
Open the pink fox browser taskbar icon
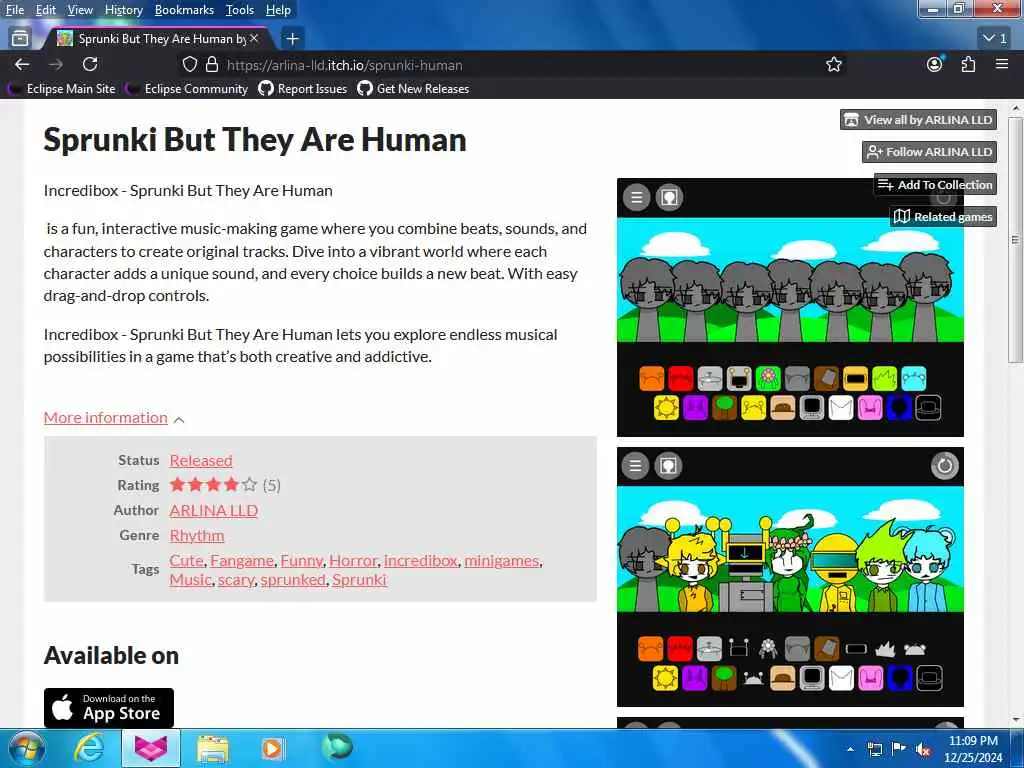[x=151, y=748]
